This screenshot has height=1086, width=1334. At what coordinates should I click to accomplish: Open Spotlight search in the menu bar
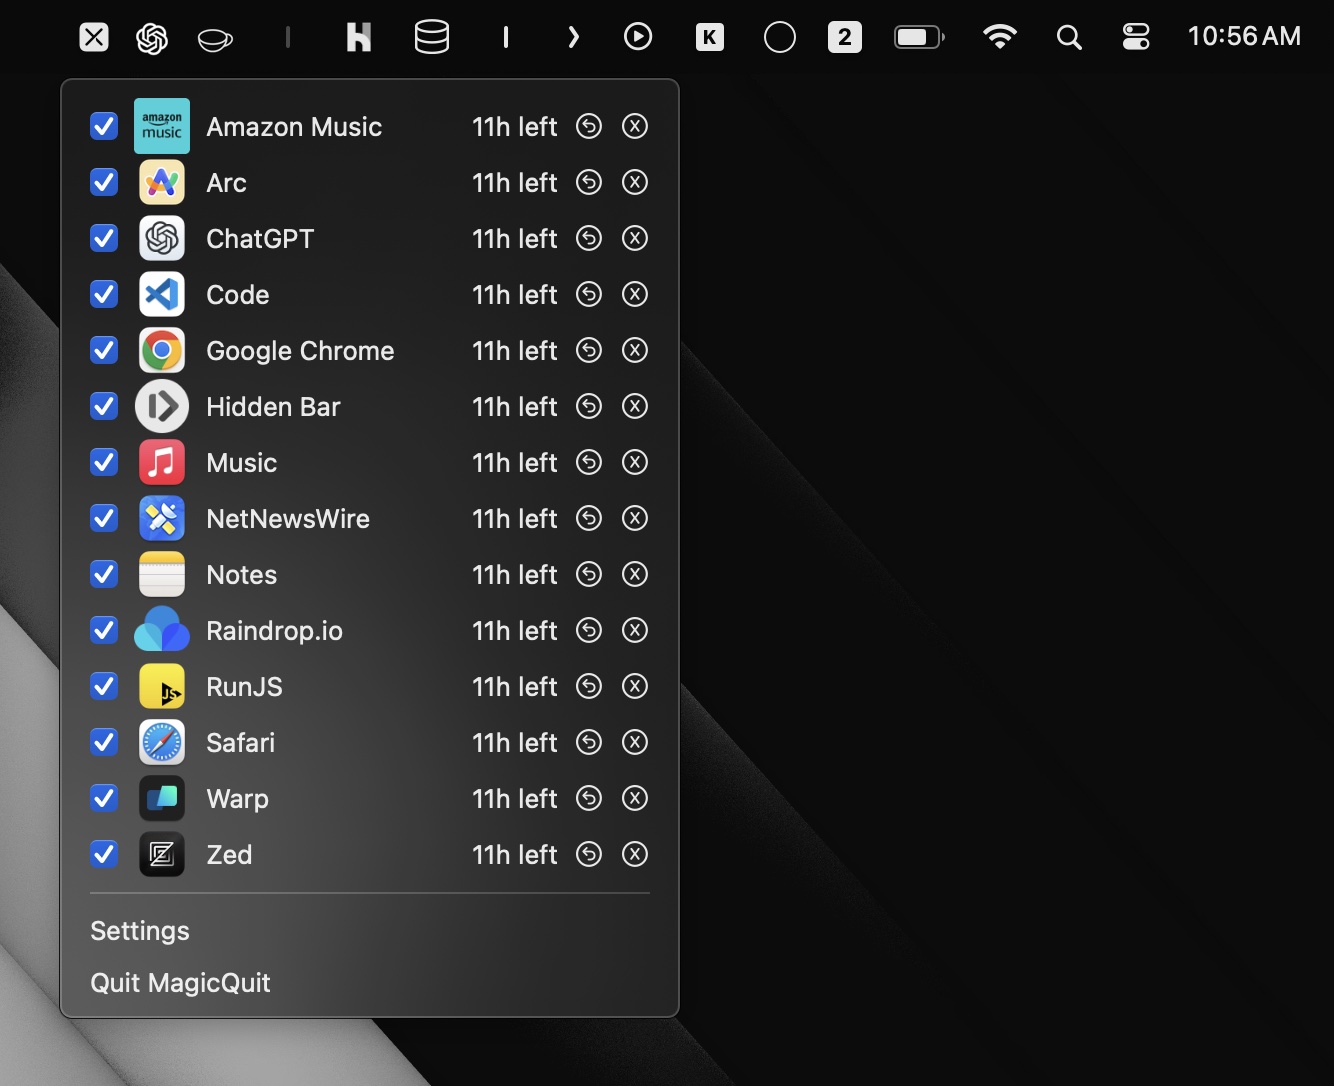1069,38
